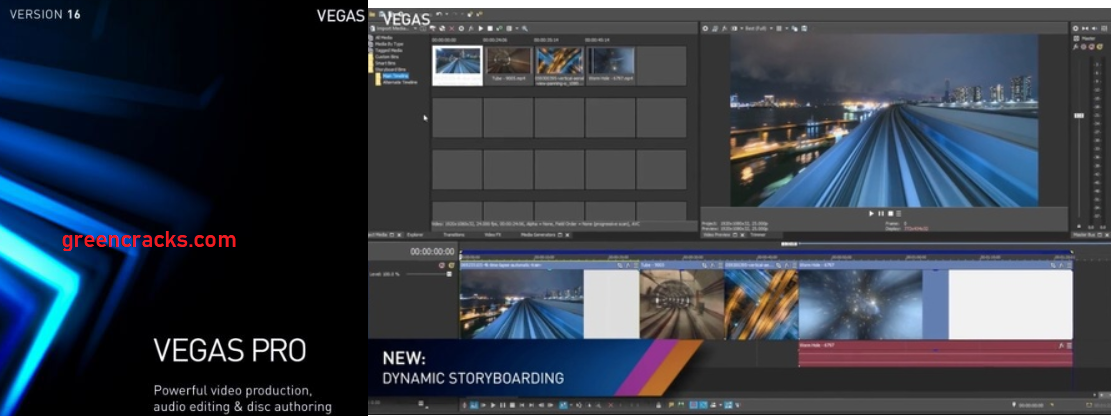Open the Master Bus tab

coord(1084,235)
